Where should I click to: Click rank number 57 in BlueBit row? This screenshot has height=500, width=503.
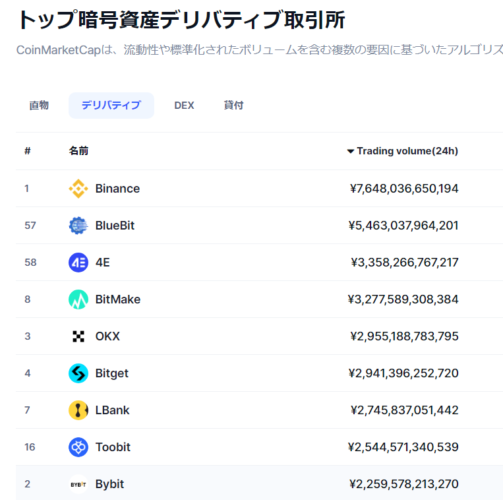pyautogui.click(x=30, y=226)
